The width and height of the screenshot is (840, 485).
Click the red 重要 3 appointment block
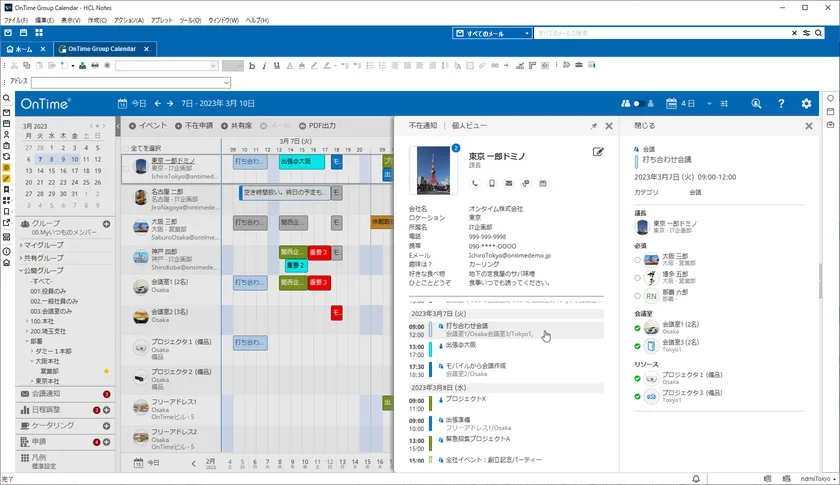tap(319, 252)
